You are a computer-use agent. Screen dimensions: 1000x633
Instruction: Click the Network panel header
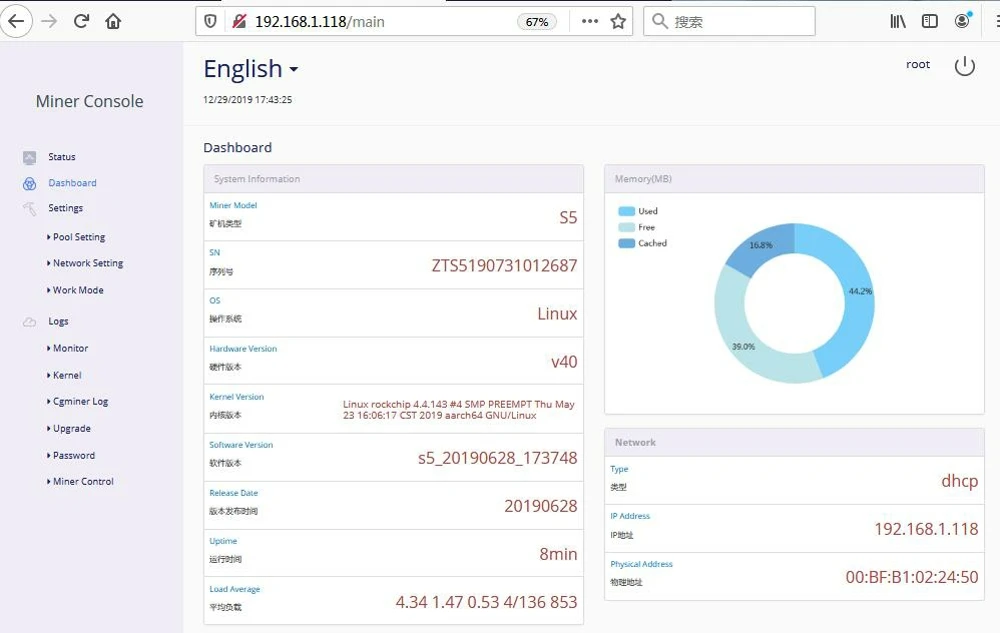coord(794,442)
